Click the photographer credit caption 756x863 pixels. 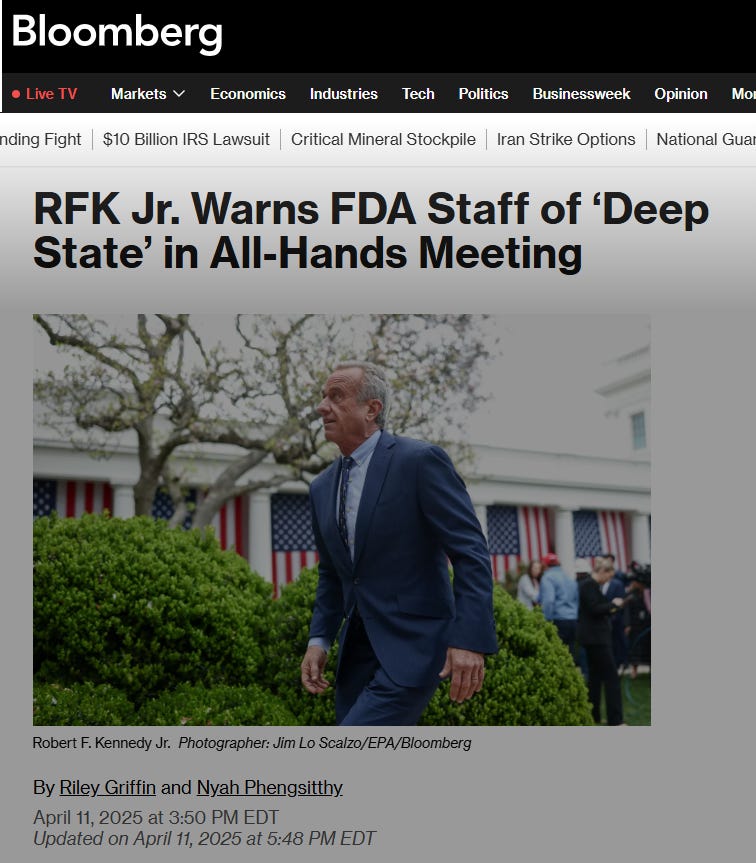coord(325,743)
